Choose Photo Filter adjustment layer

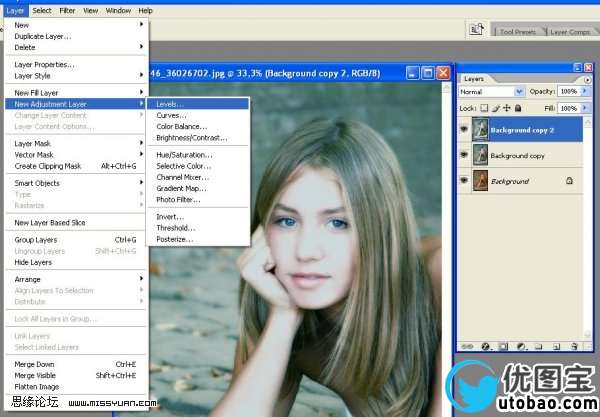tap(198, 199)
